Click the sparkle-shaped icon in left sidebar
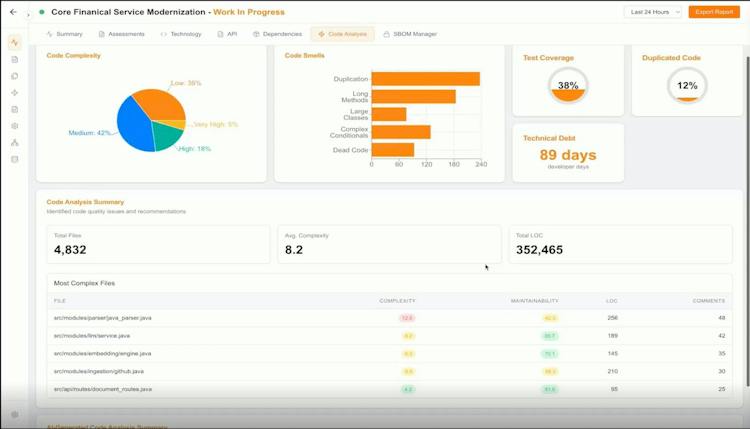The image size is (750, 429). [x=15, y=93]
